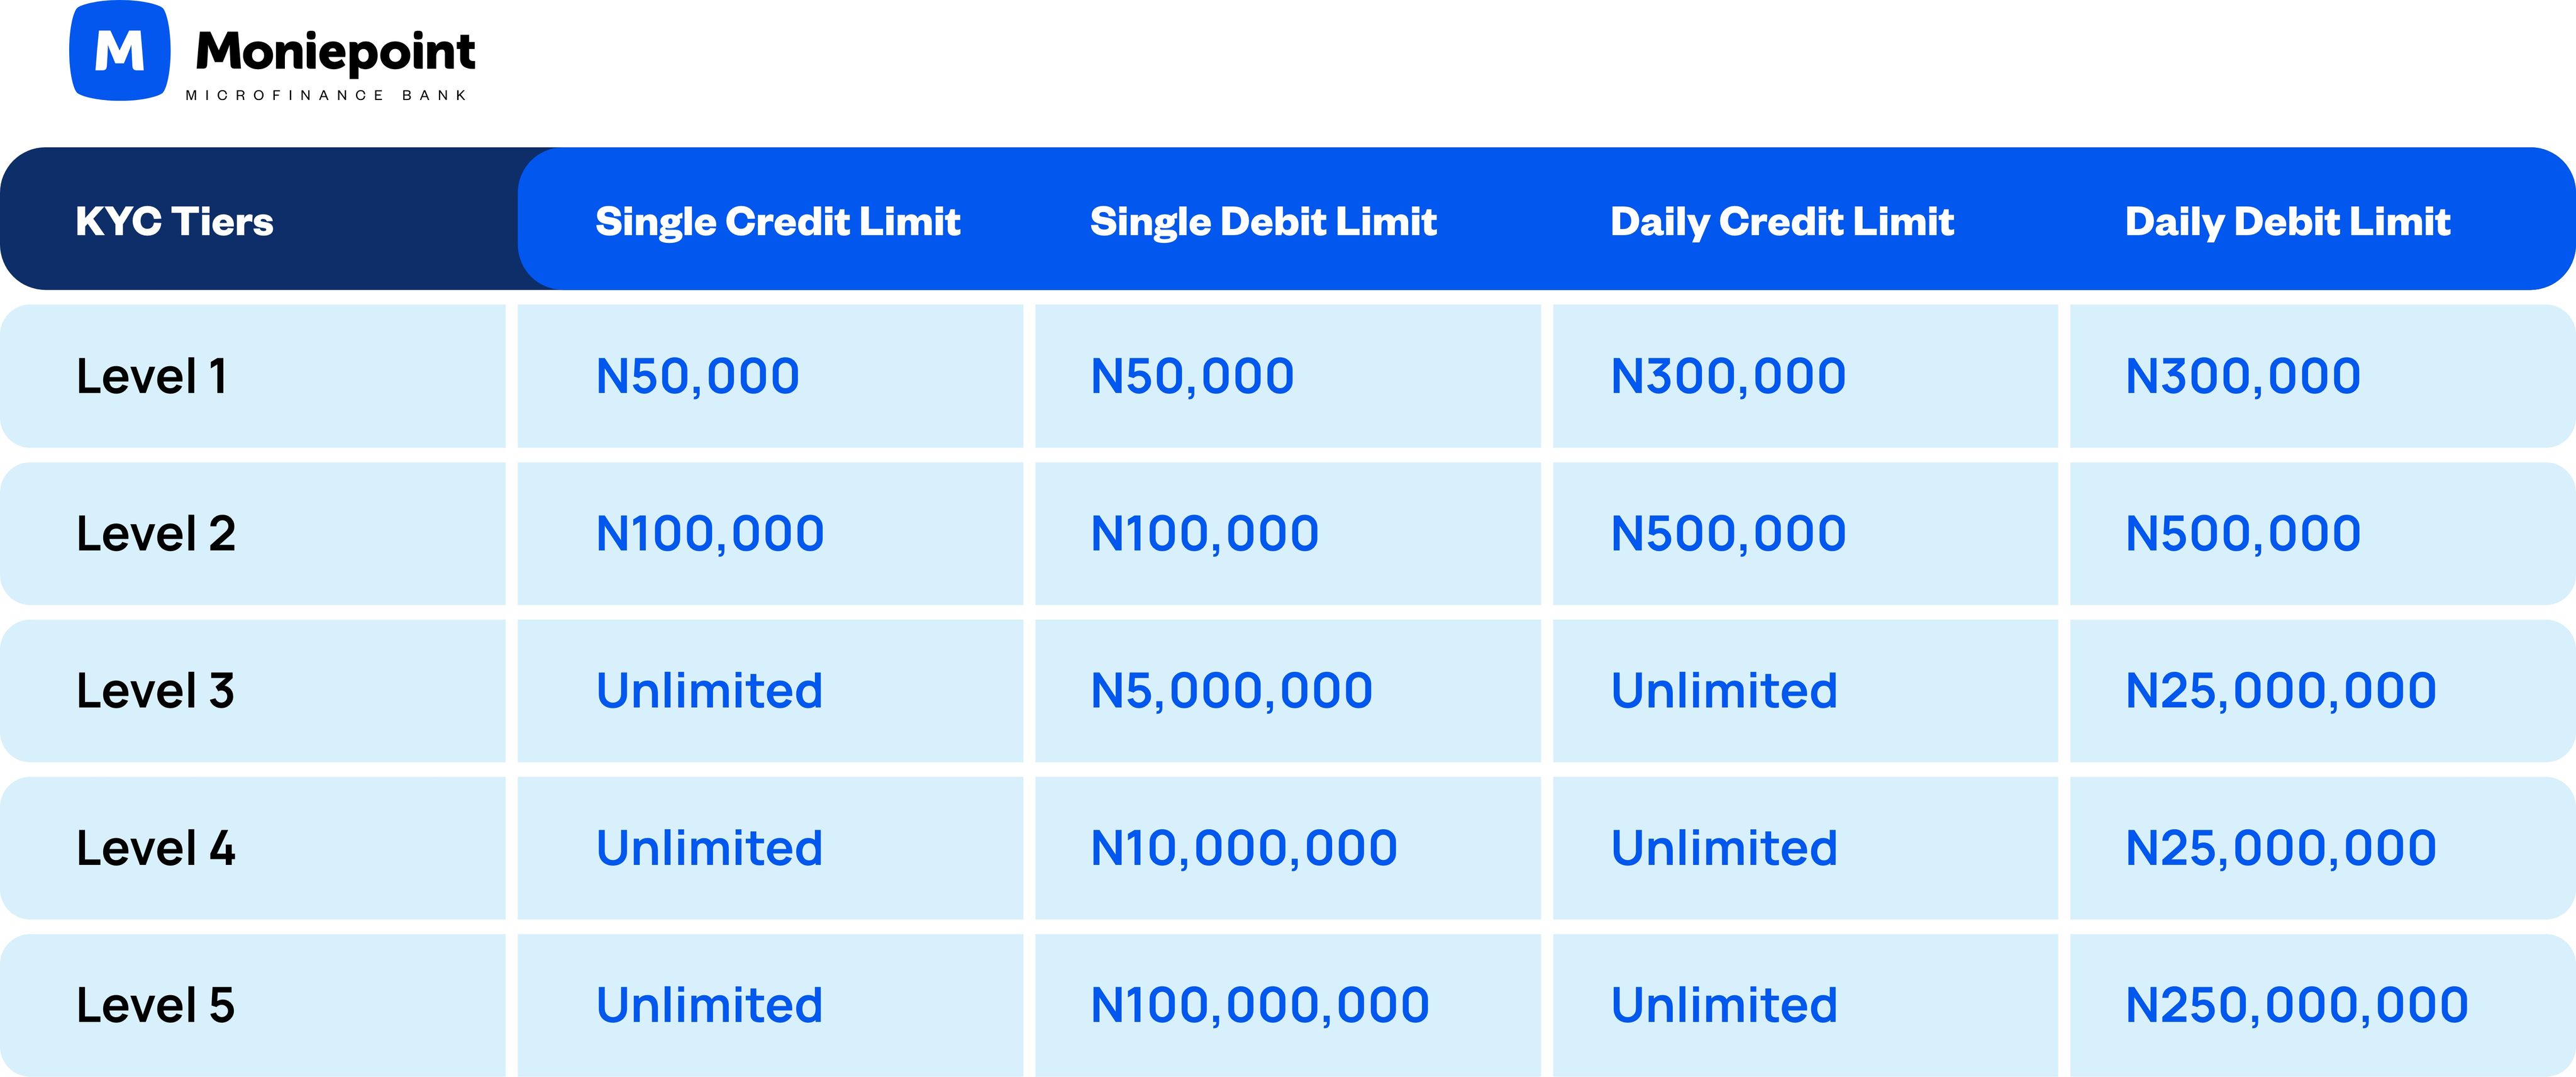Click Level 5 single debit N100,000,000 cell

pyautogui.click(x=1288, y=1005)
